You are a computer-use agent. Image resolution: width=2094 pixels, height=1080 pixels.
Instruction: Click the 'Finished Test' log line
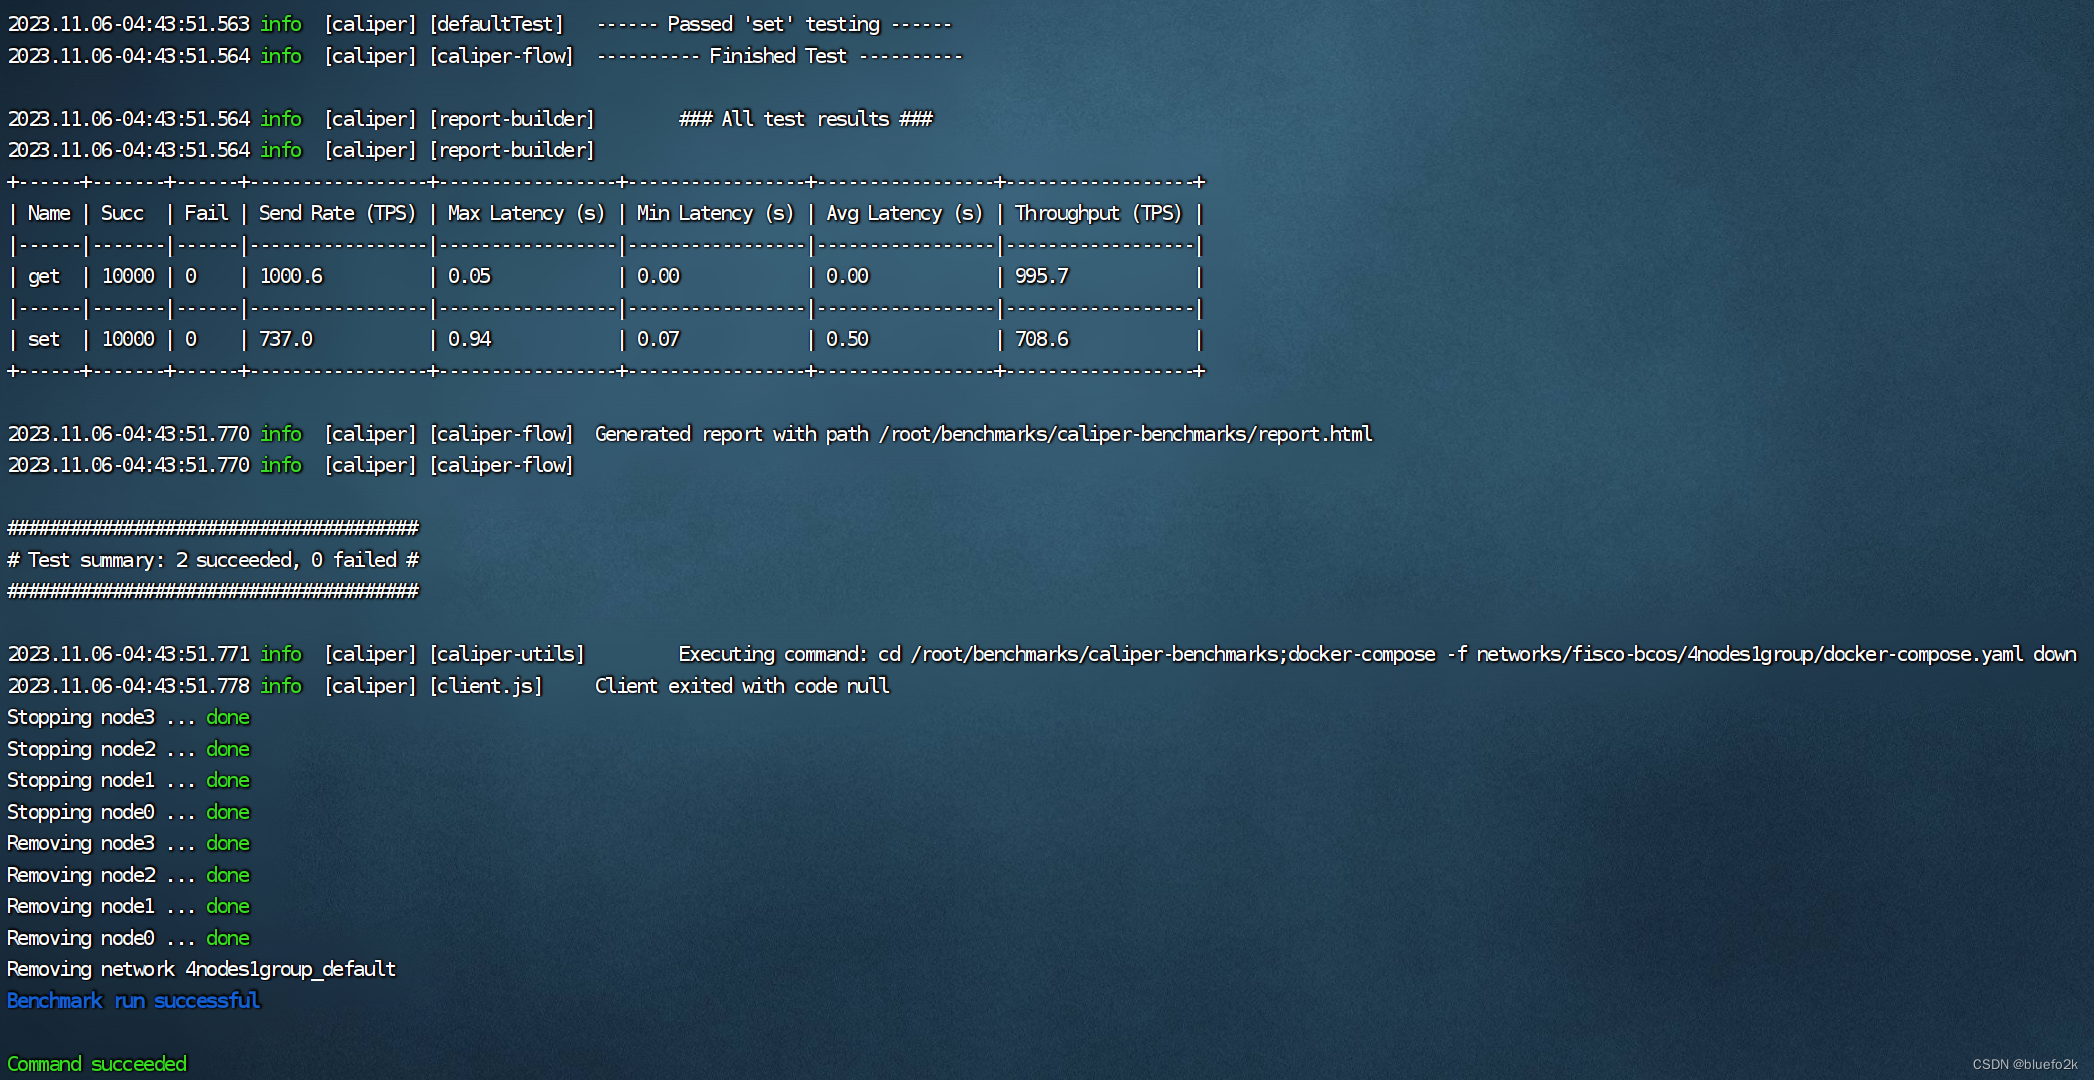tap(779, 56)
